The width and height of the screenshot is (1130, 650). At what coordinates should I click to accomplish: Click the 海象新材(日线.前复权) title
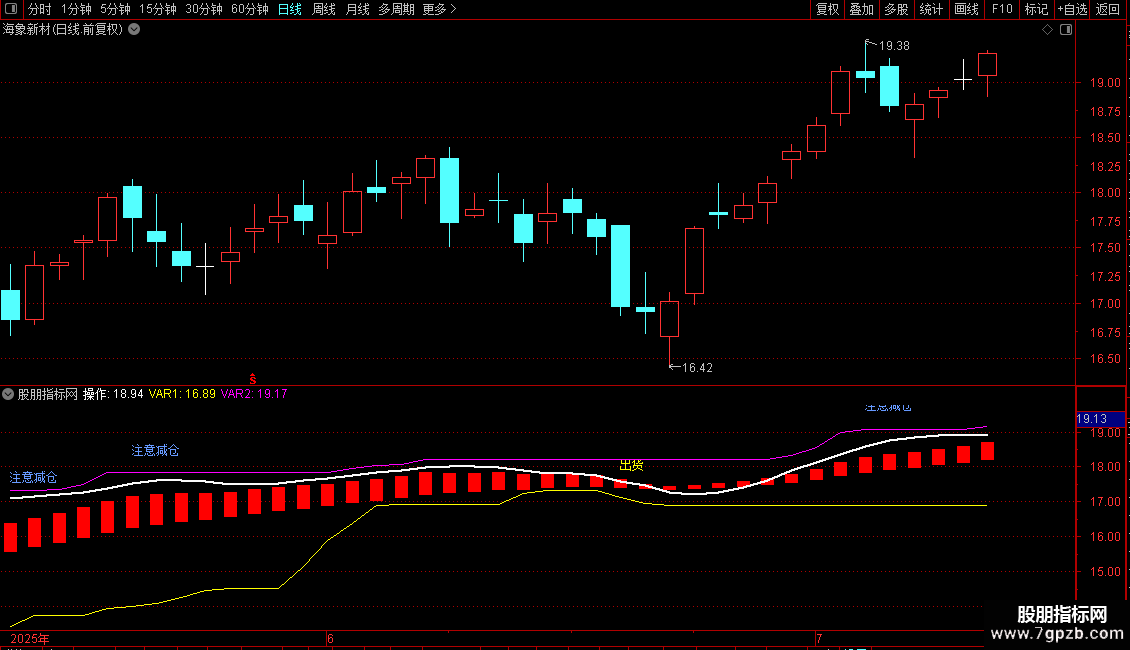click(x=63, y=30)
